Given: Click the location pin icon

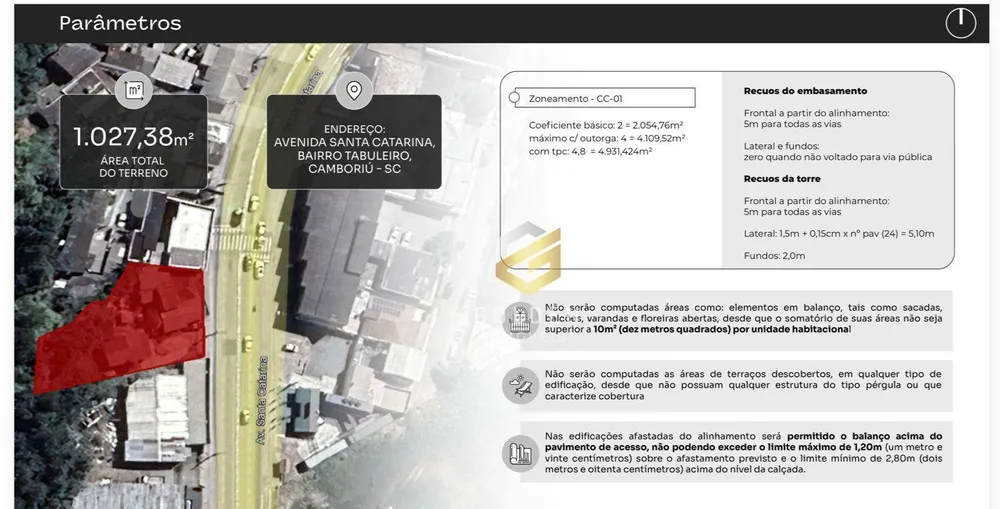Looking at the screenshot, I should 354,91.
